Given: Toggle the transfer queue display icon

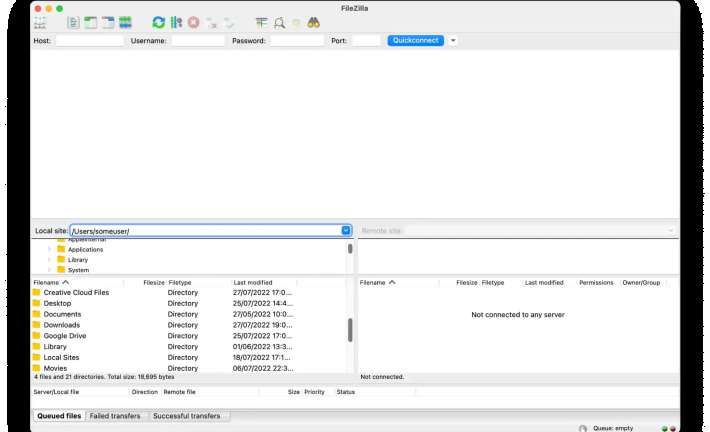Looking at the screenshot, I should (x=125, y=23).
